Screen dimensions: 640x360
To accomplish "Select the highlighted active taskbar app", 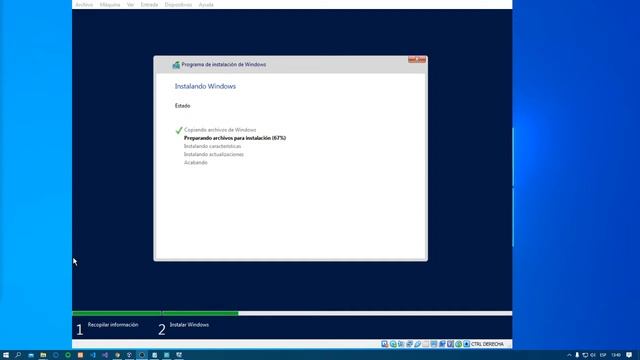I will click(142, 355).
